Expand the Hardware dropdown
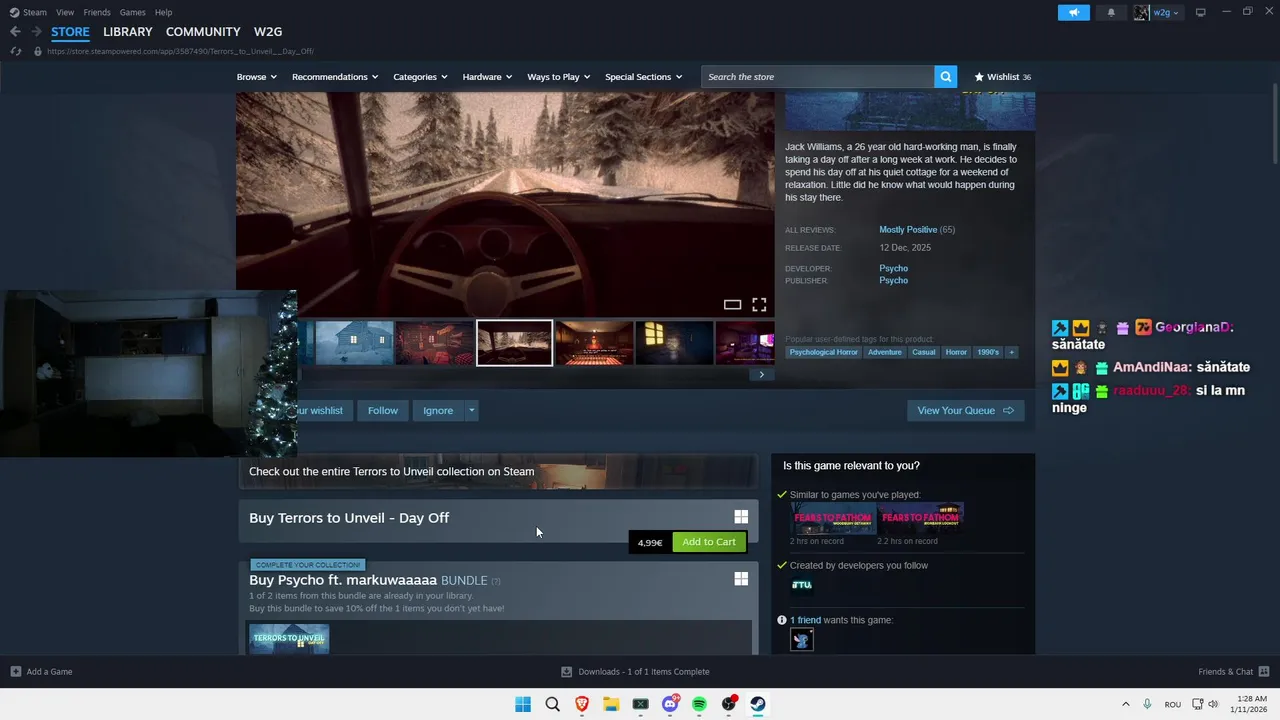Image resolution: width=1280 pixels, height=720 pixels. (487, 77)
